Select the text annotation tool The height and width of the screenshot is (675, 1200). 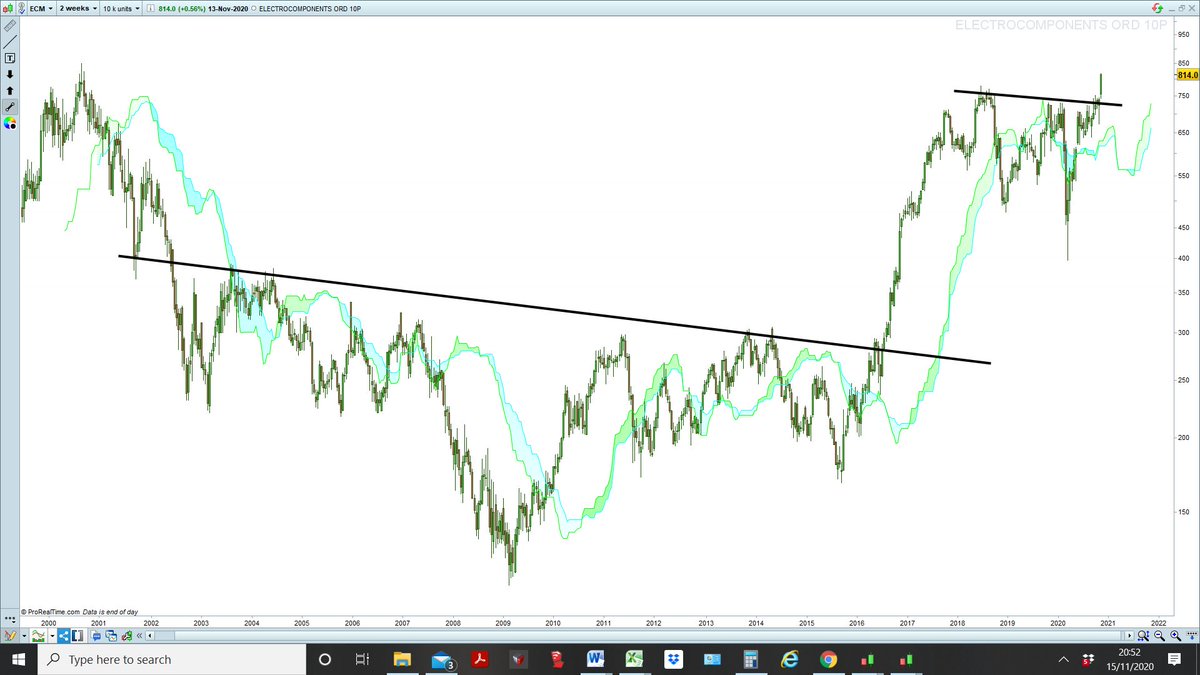pyautogui.click(x=10, y=58)
